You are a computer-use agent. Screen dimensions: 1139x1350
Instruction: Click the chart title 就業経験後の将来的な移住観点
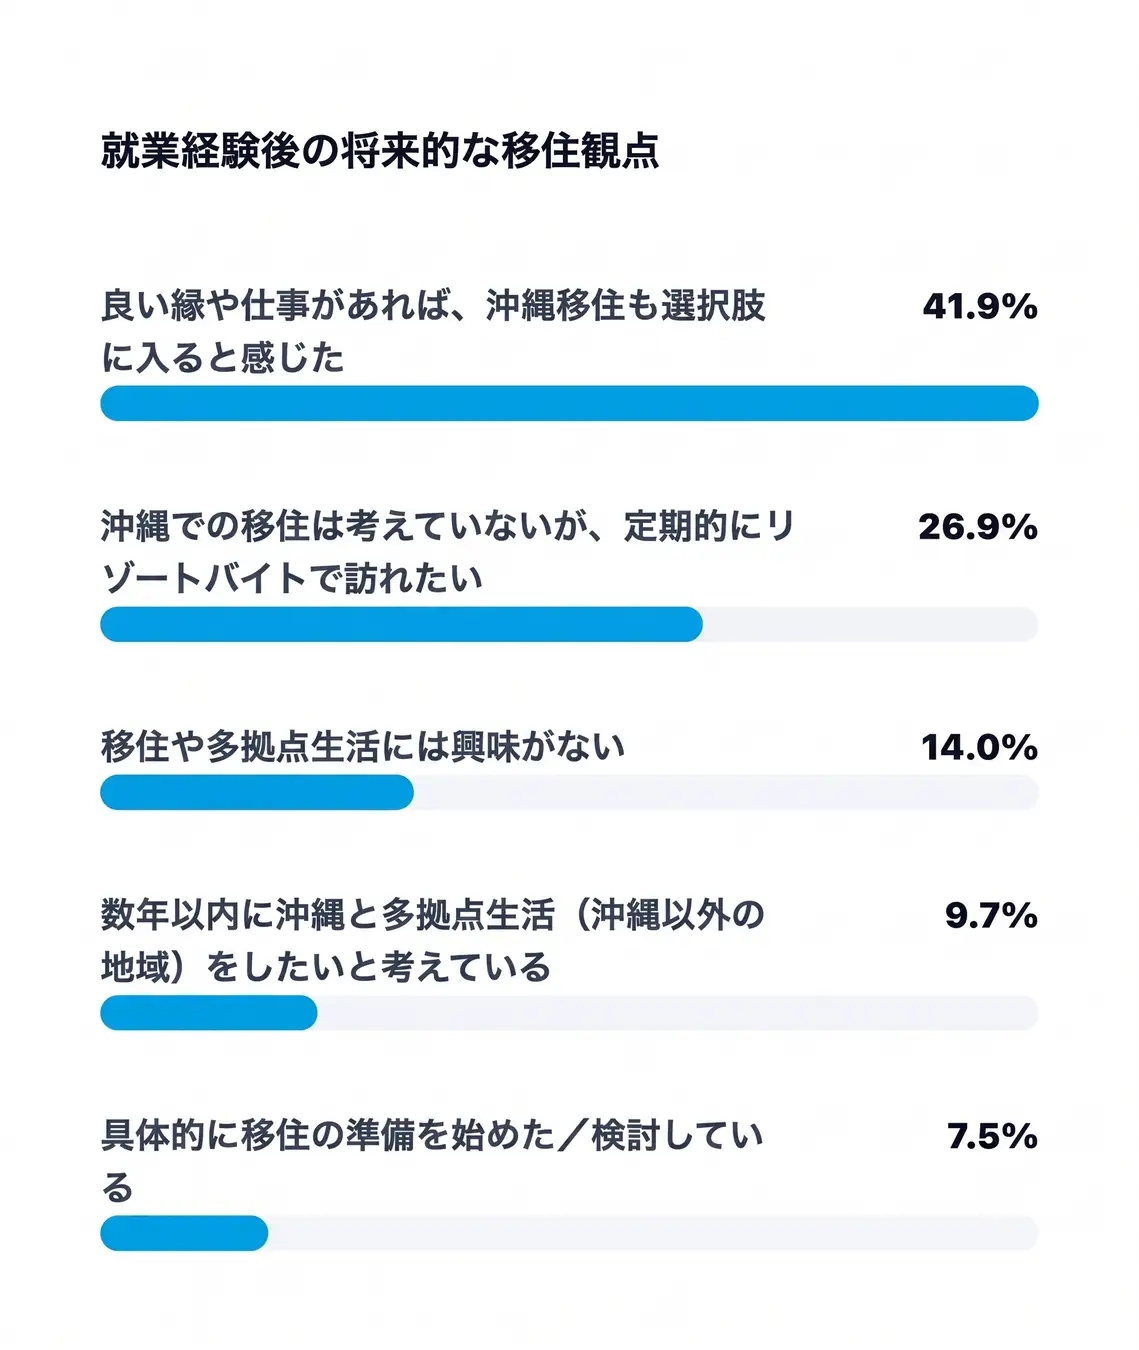tap(380, 151)
